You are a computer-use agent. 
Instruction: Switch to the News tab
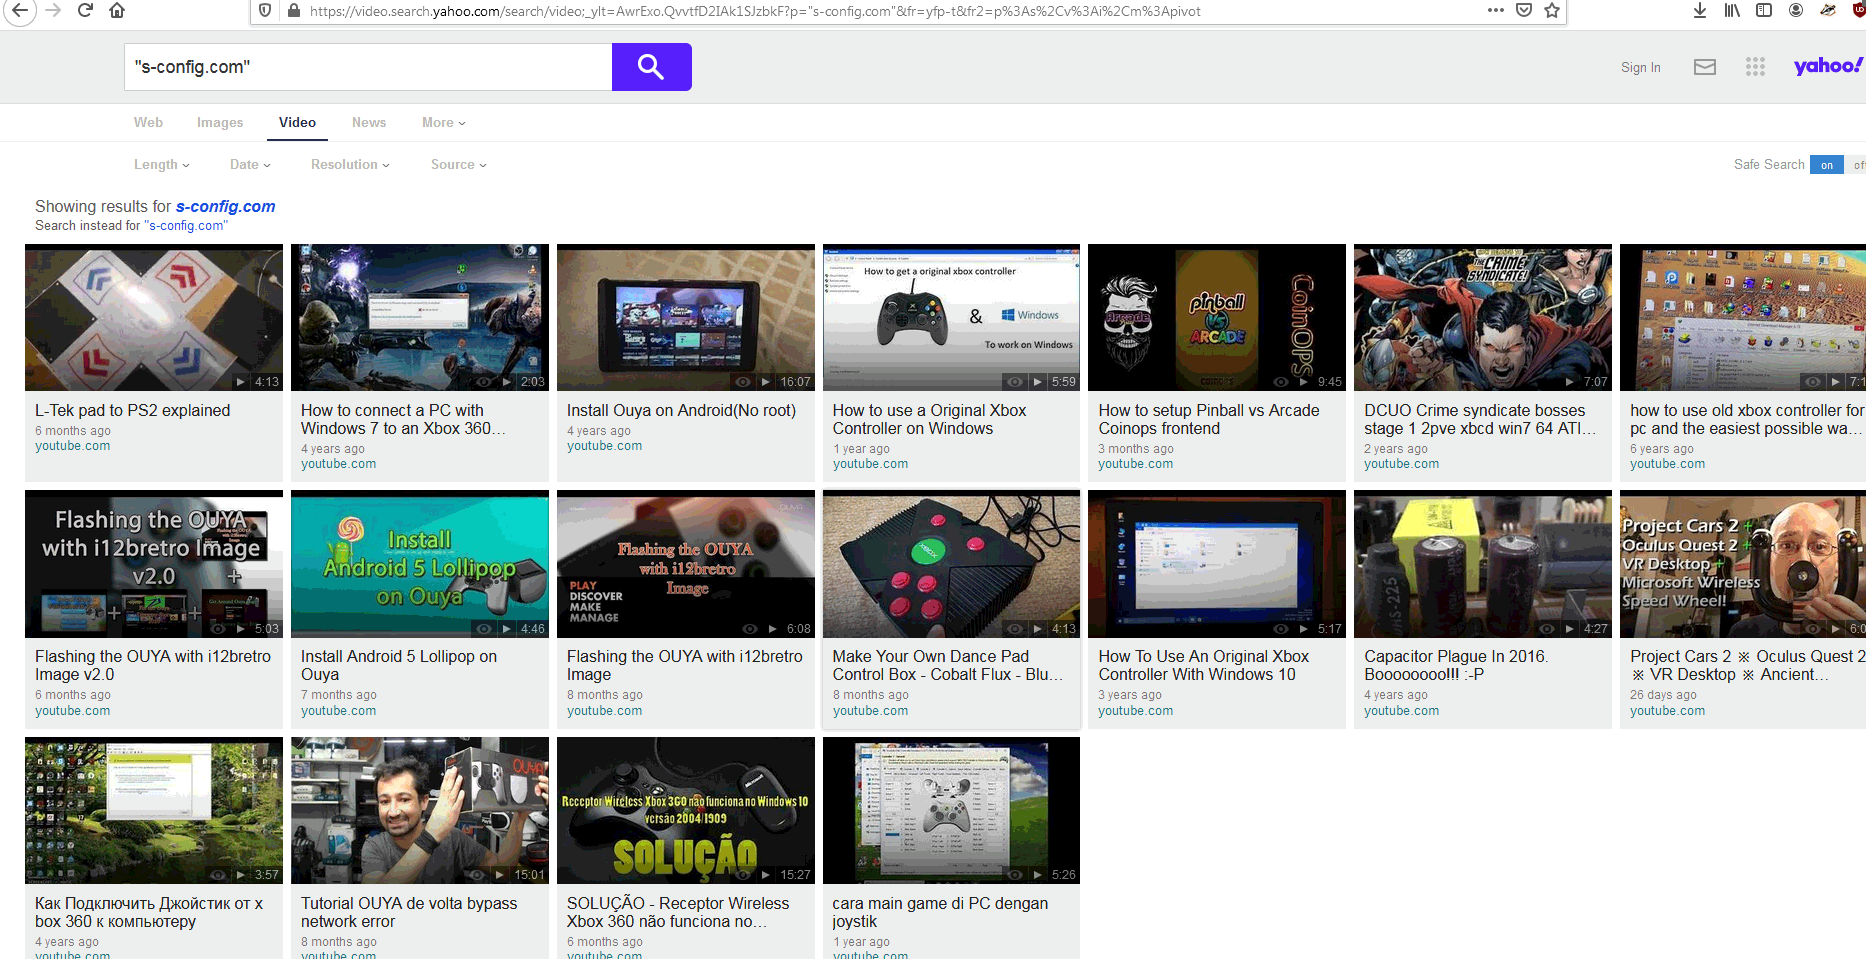click(x=369, y=122)
